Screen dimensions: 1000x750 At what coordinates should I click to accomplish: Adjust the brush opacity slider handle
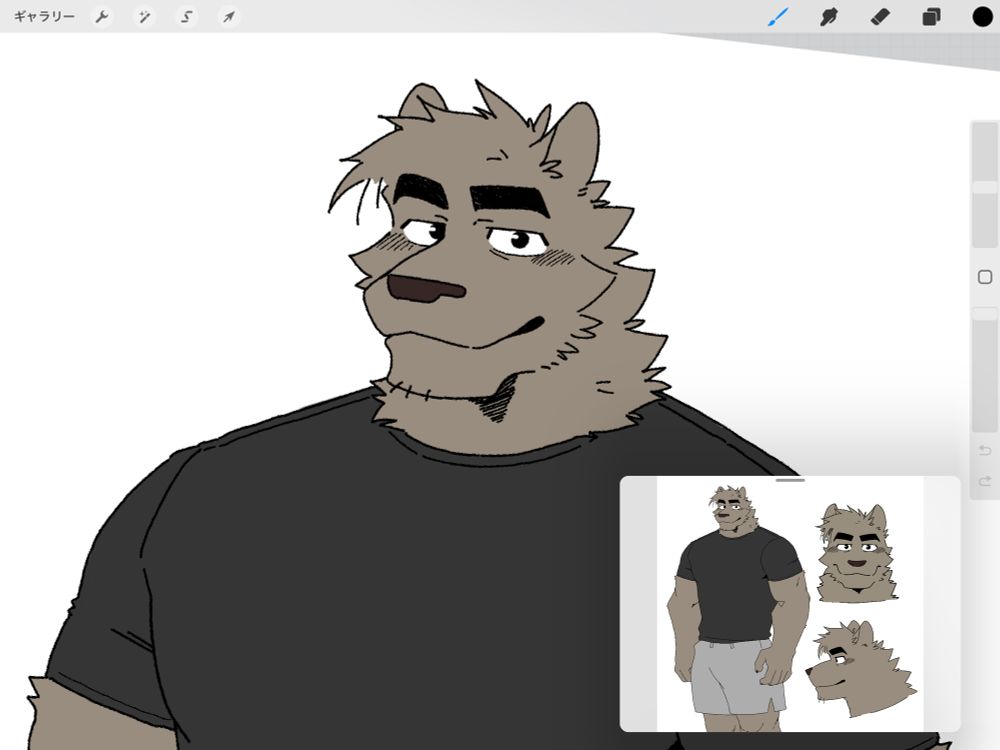click(984, 314)
